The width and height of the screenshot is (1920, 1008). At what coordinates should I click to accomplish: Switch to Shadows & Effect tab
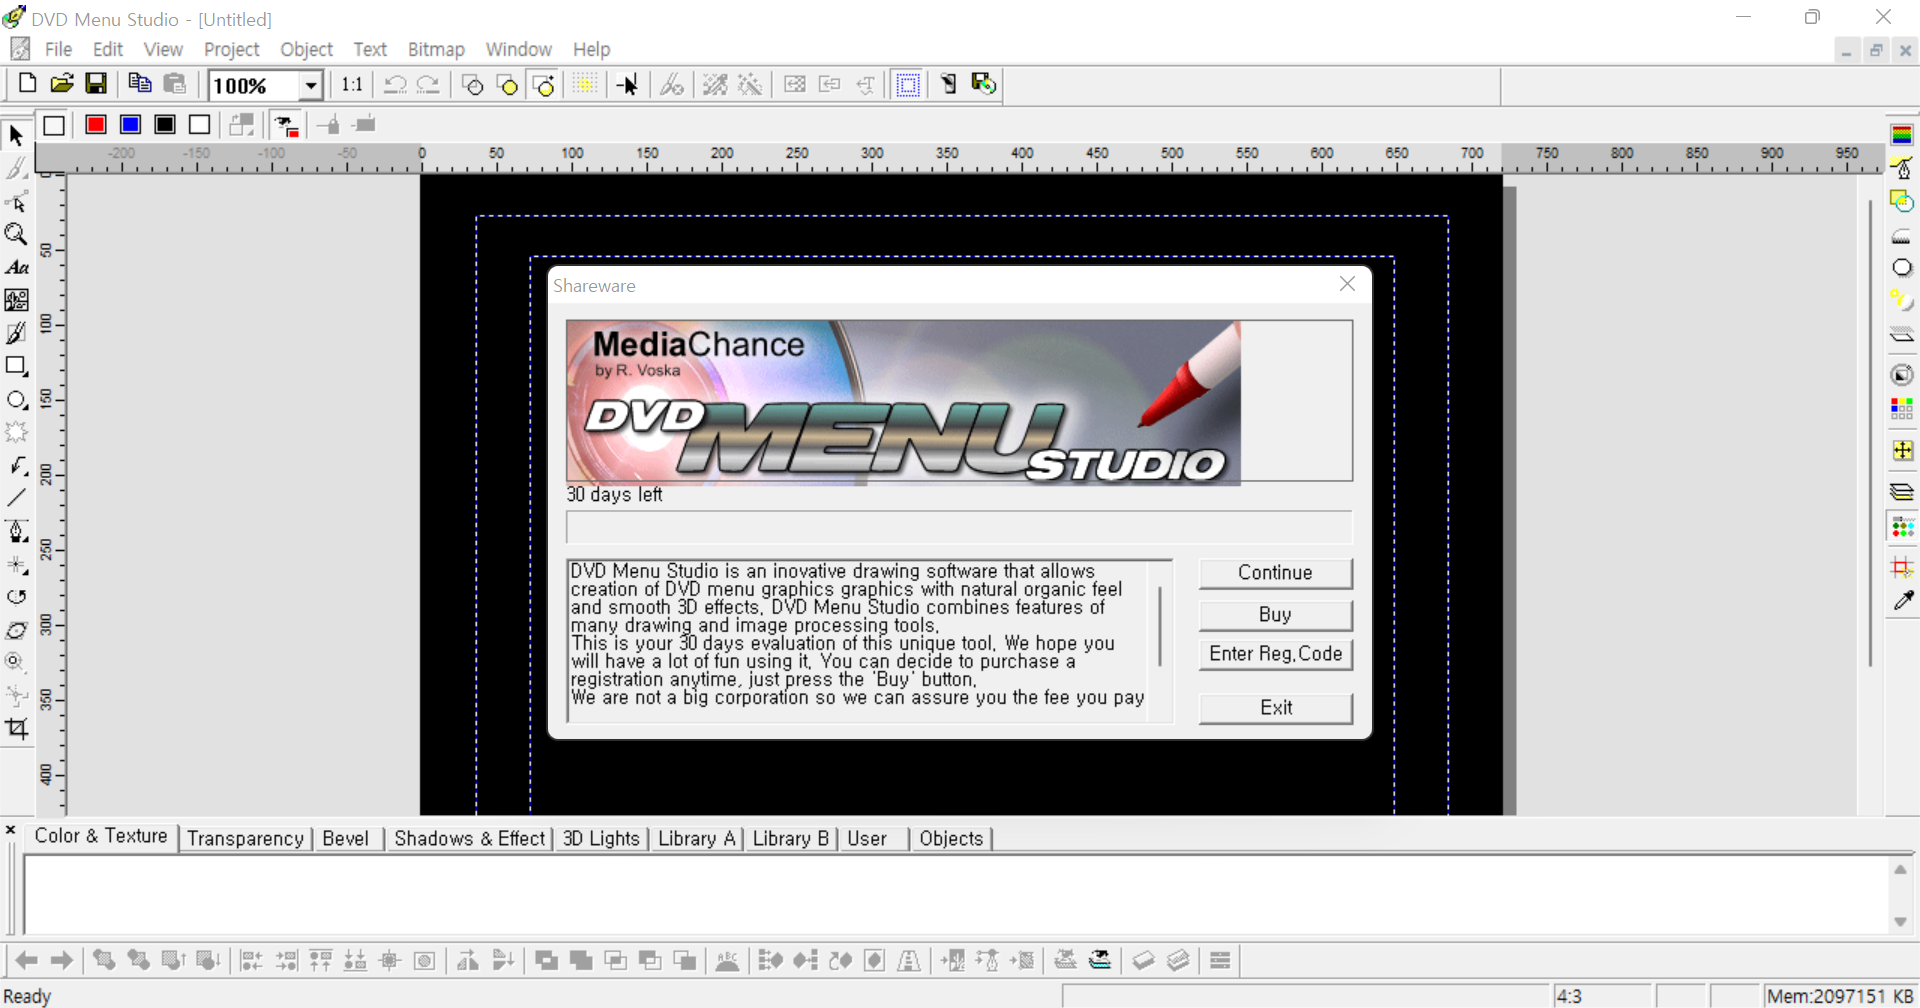(x=470, y=839)
